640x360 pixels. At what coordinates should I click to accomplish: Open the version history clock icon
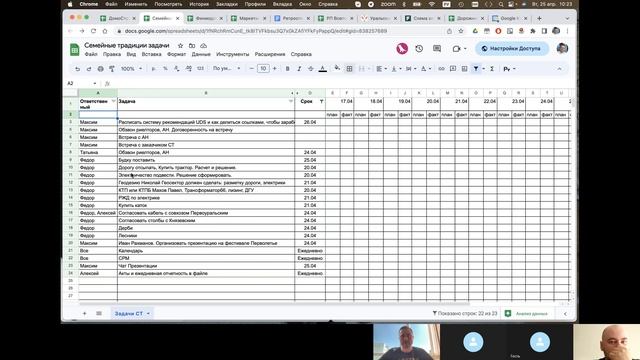point(419,49)
